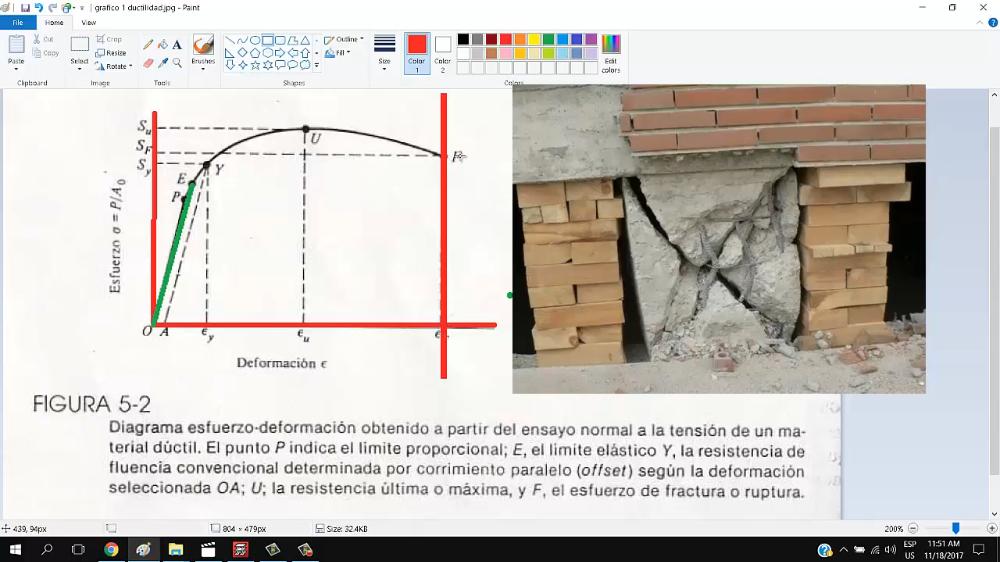Select the Magnifier tool
This screenshot has width=1000, height=562.
click(177, 63)
